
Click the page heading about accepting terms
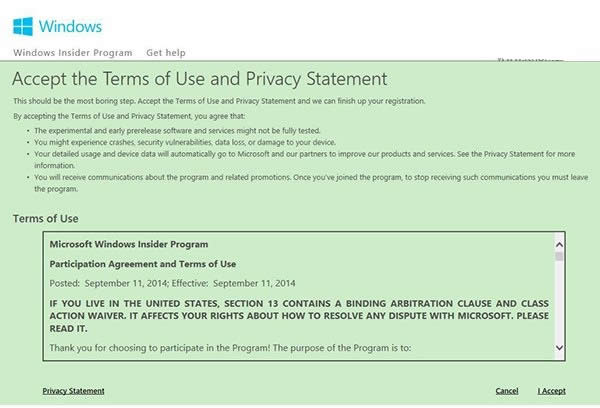[199, 79]
